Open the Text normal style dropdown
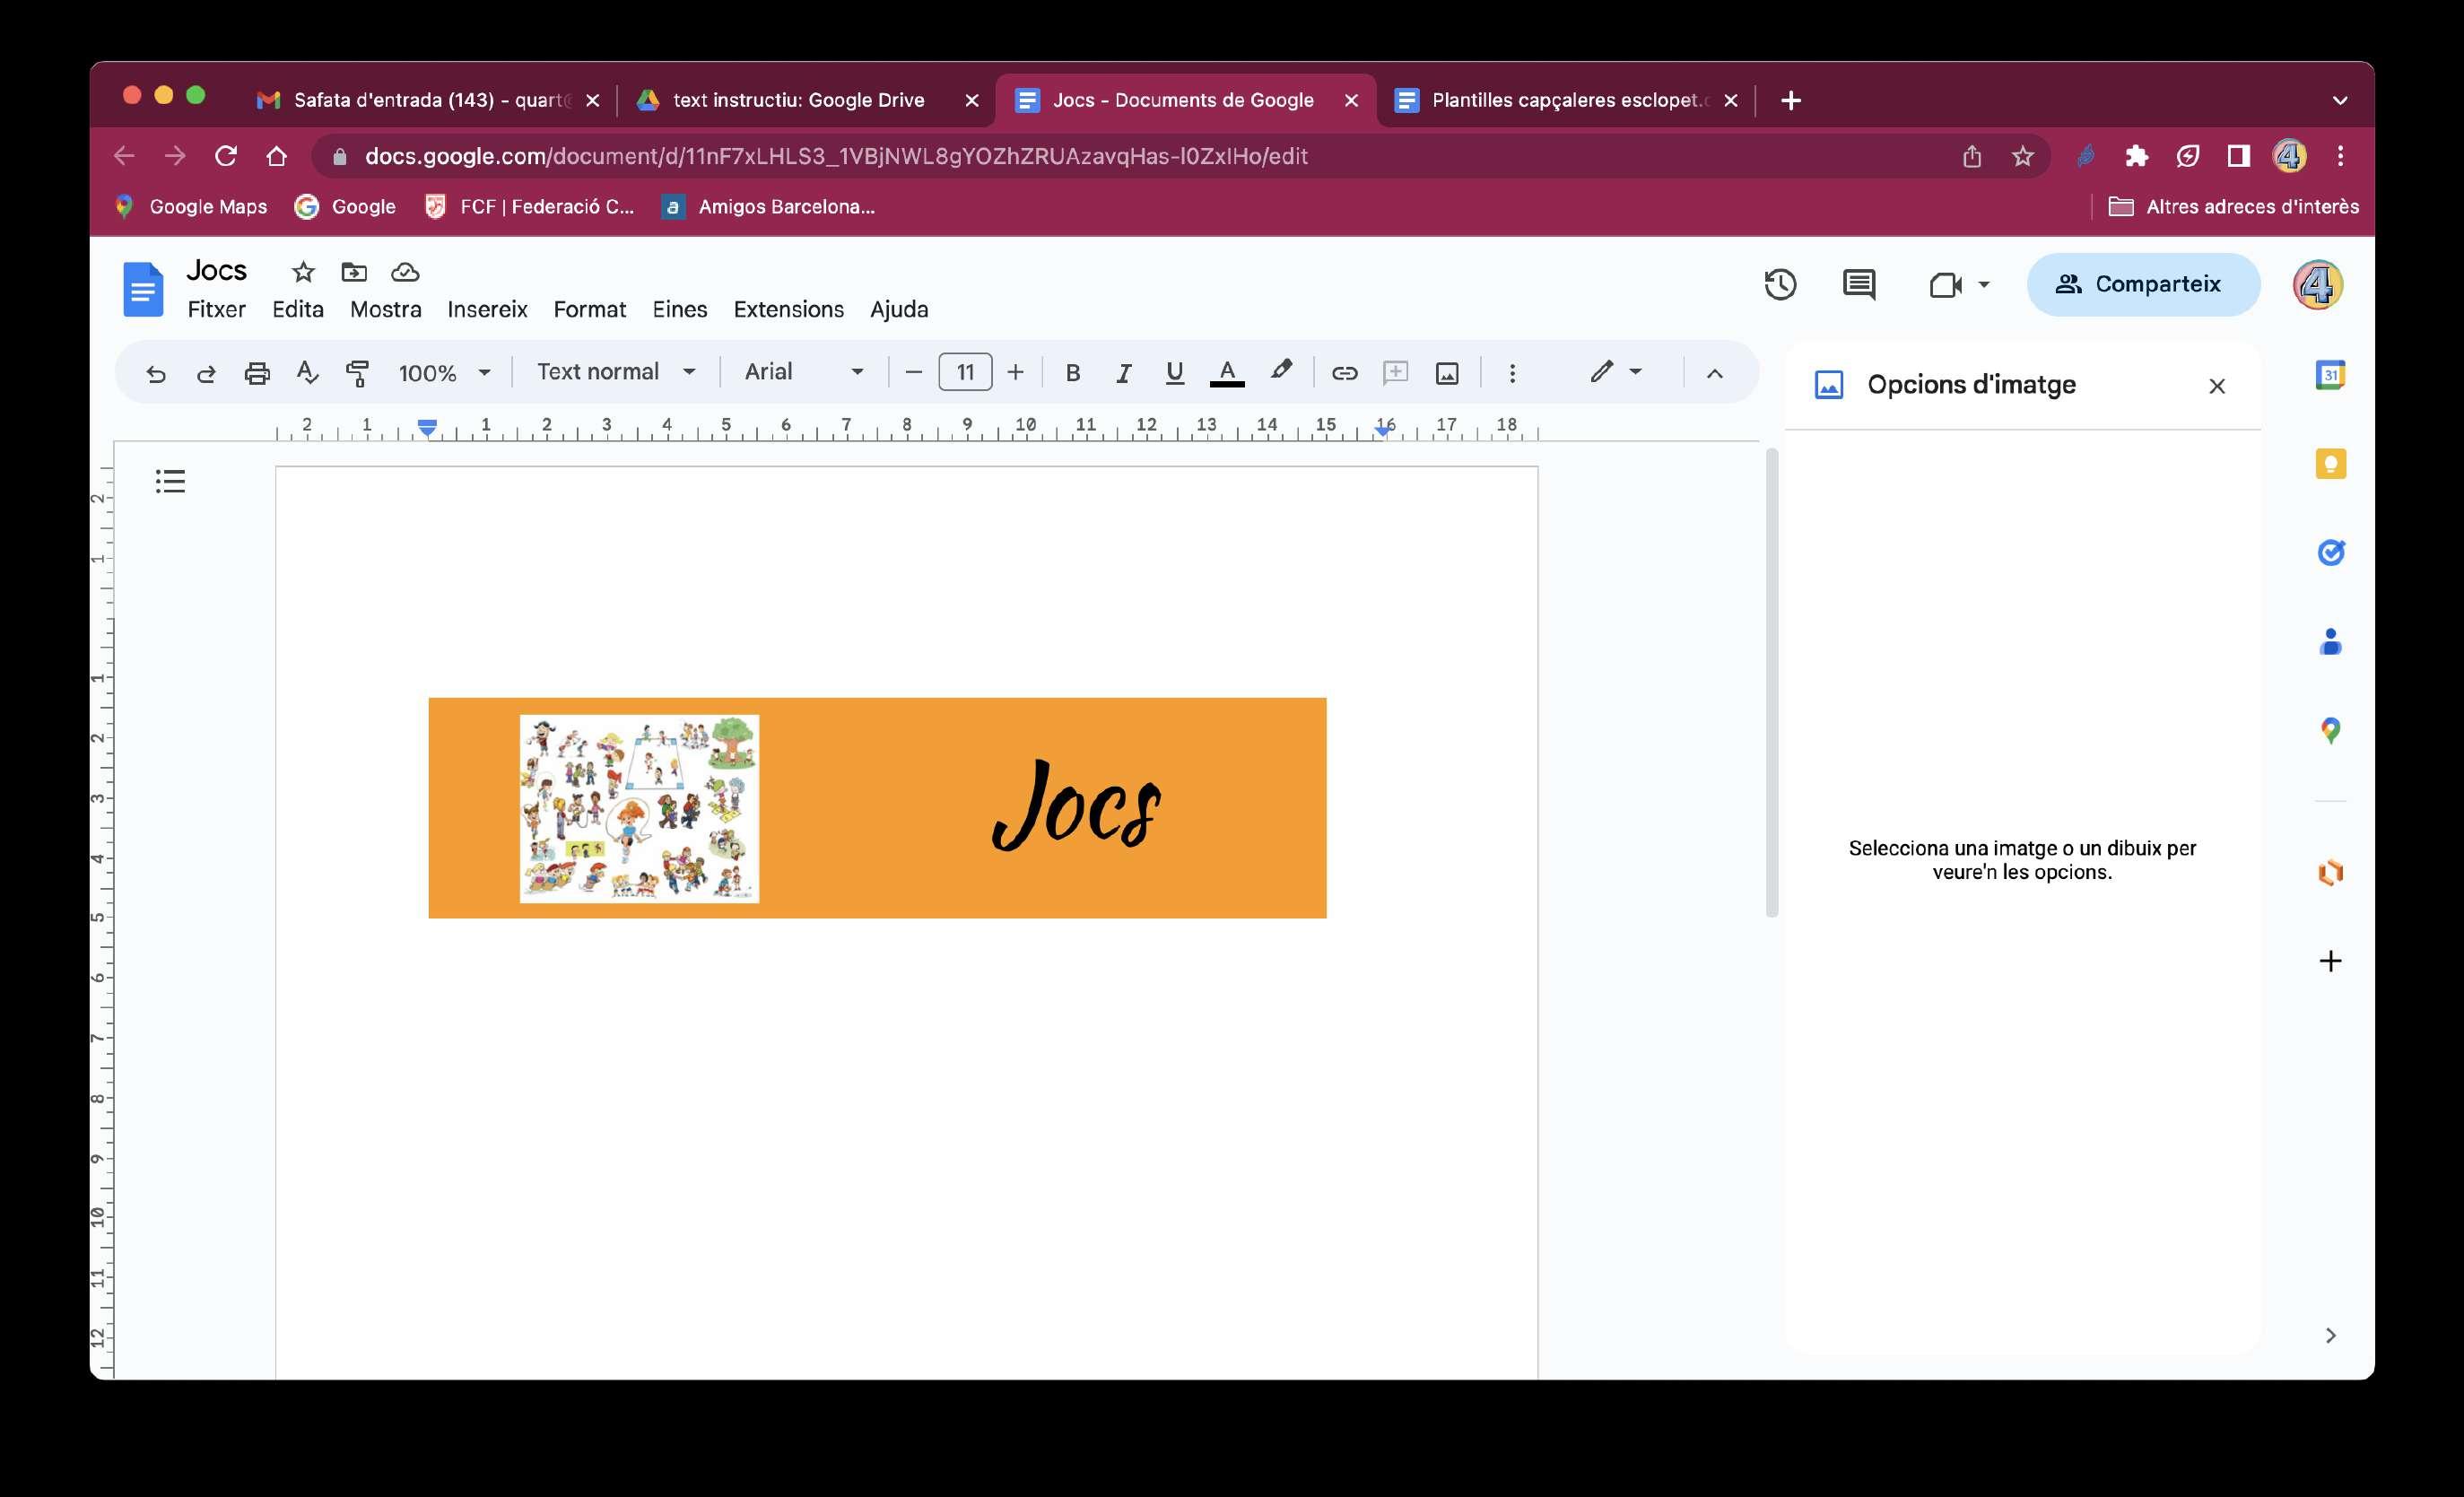 [x=615, y=372]
